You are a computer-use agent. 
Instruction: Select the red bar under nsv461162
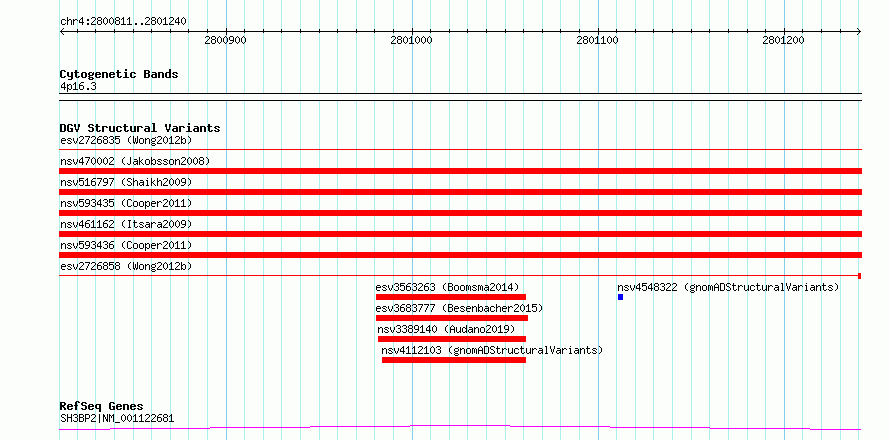461,234
